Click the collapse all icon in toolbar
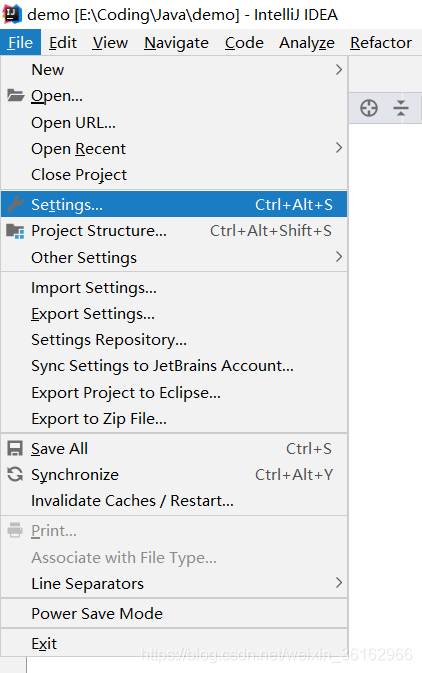The height and width of the screenshot is (673, 422). point(401,108)
